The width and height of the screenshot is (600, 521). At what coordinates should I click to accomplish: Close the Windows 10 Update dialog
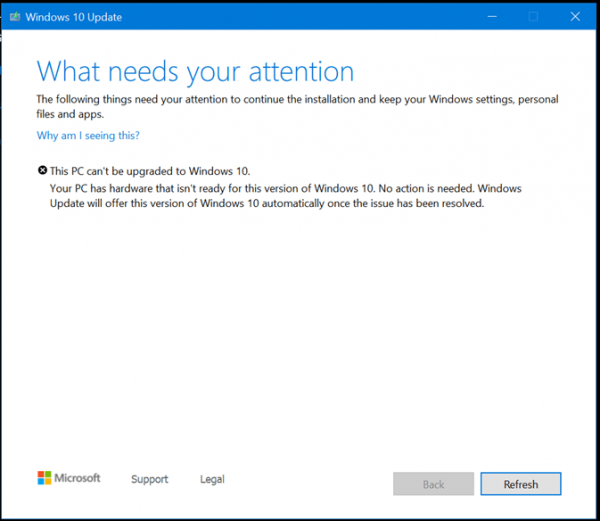point(575,16)
